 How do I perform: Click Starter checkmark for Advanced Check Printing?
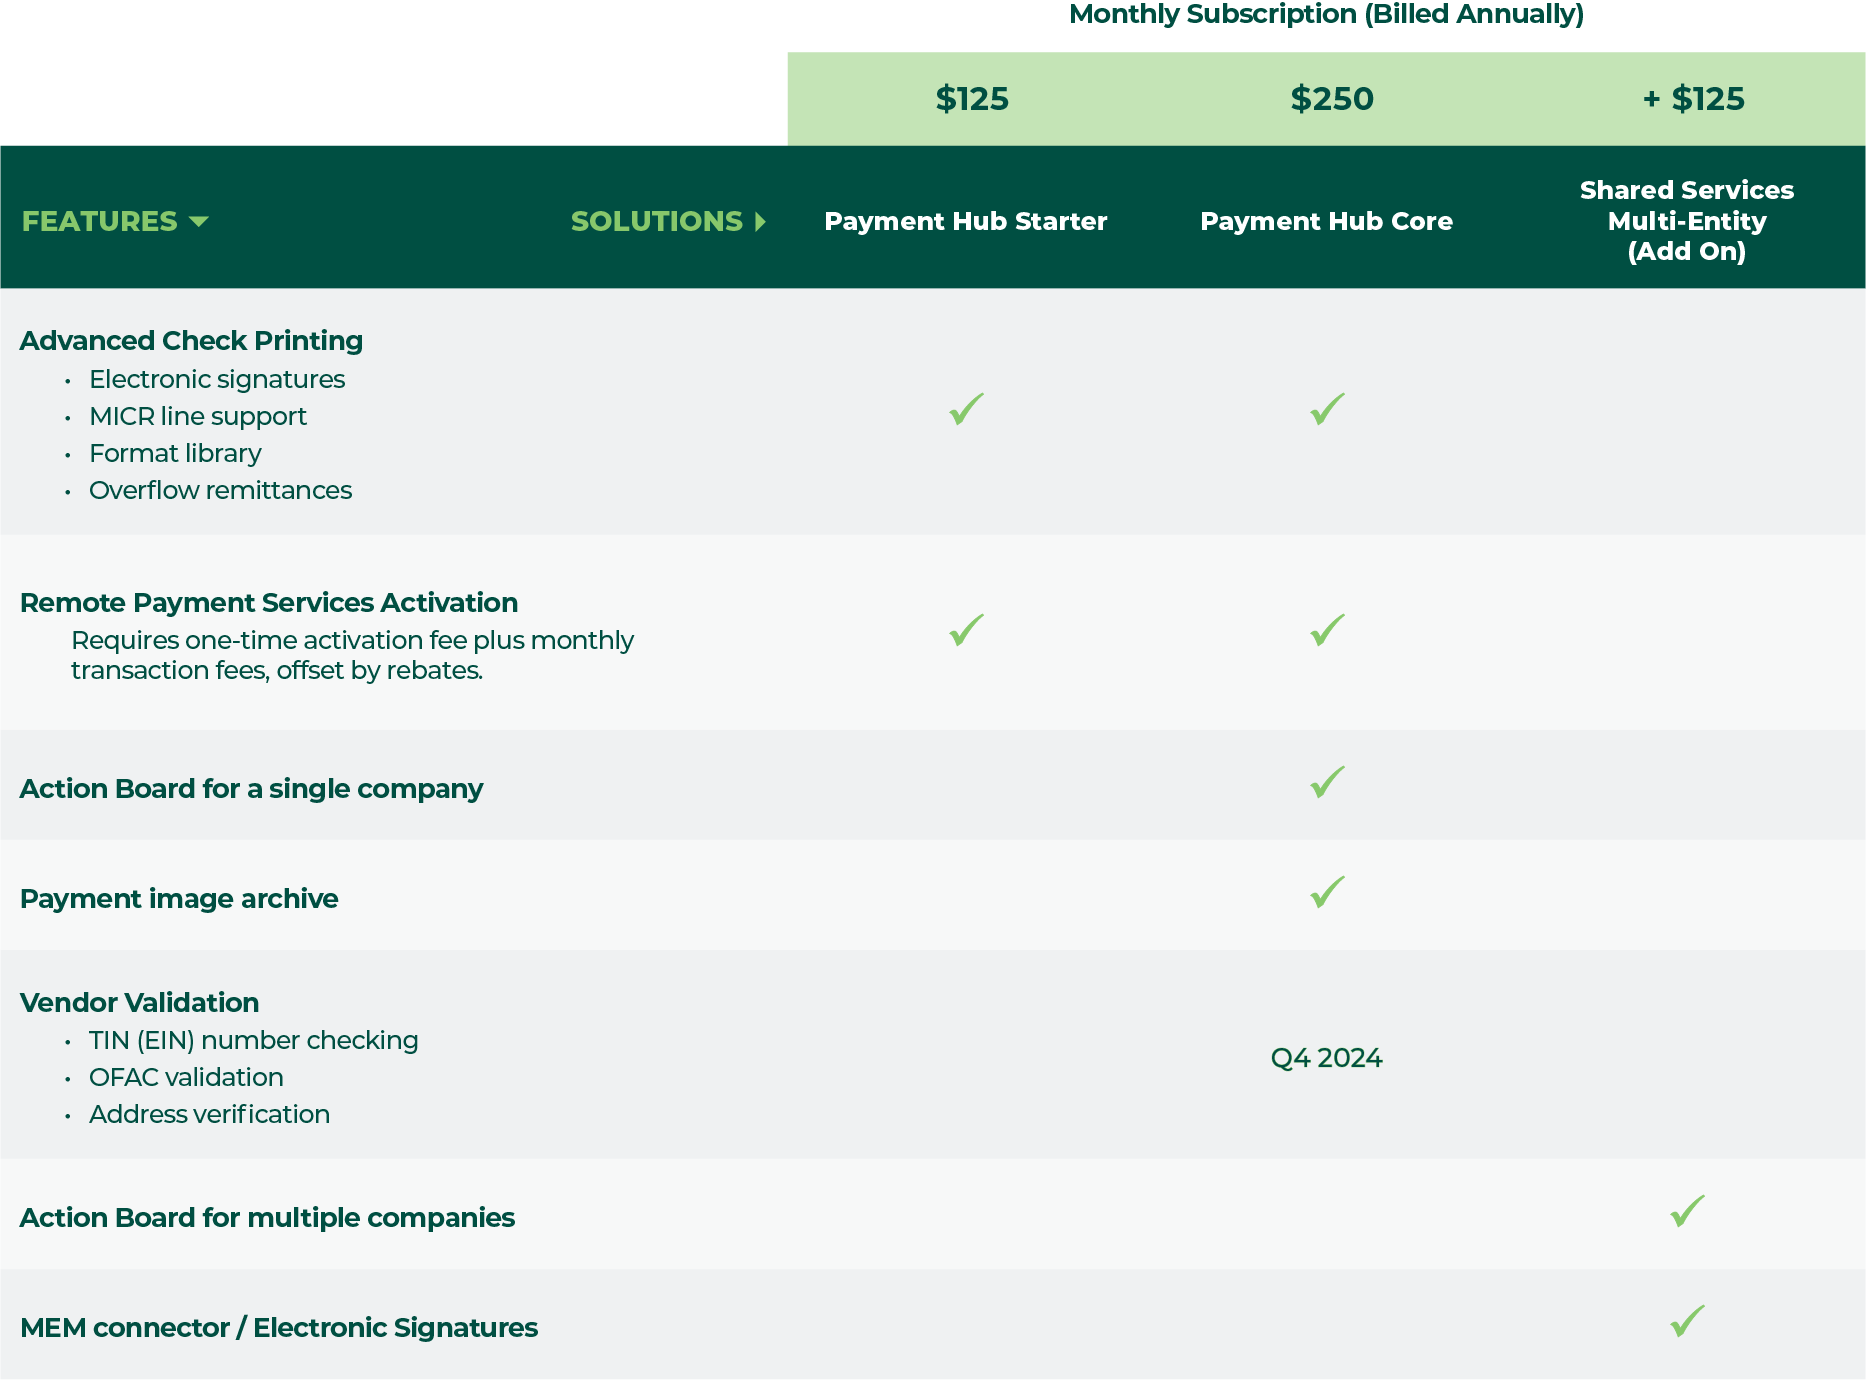[967, 409]
